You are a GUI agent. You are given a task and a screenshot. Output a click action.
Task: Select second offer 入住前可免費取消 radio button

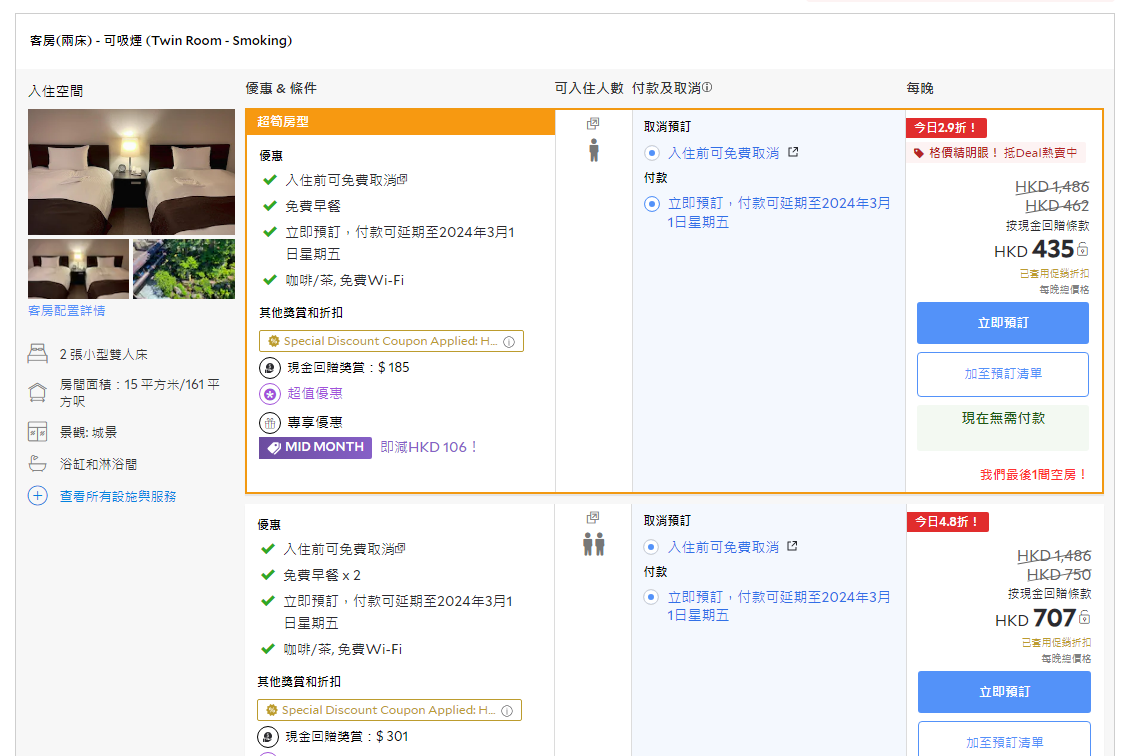coord(651,547)
